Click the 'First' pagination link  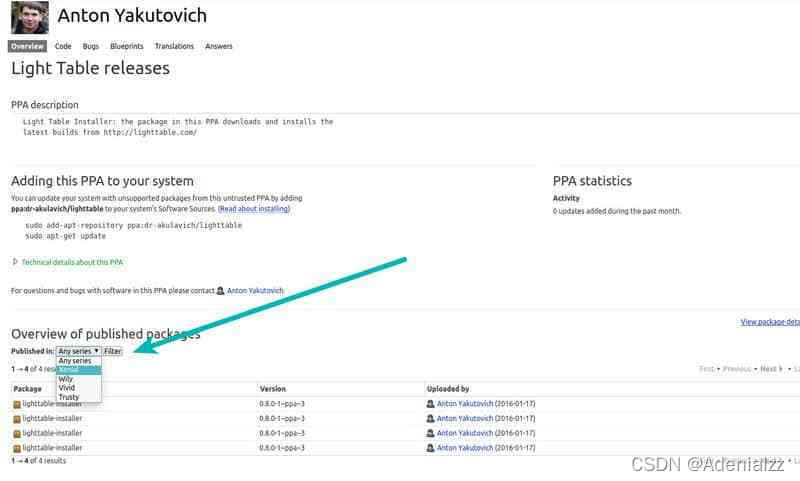tap(707, 369)
